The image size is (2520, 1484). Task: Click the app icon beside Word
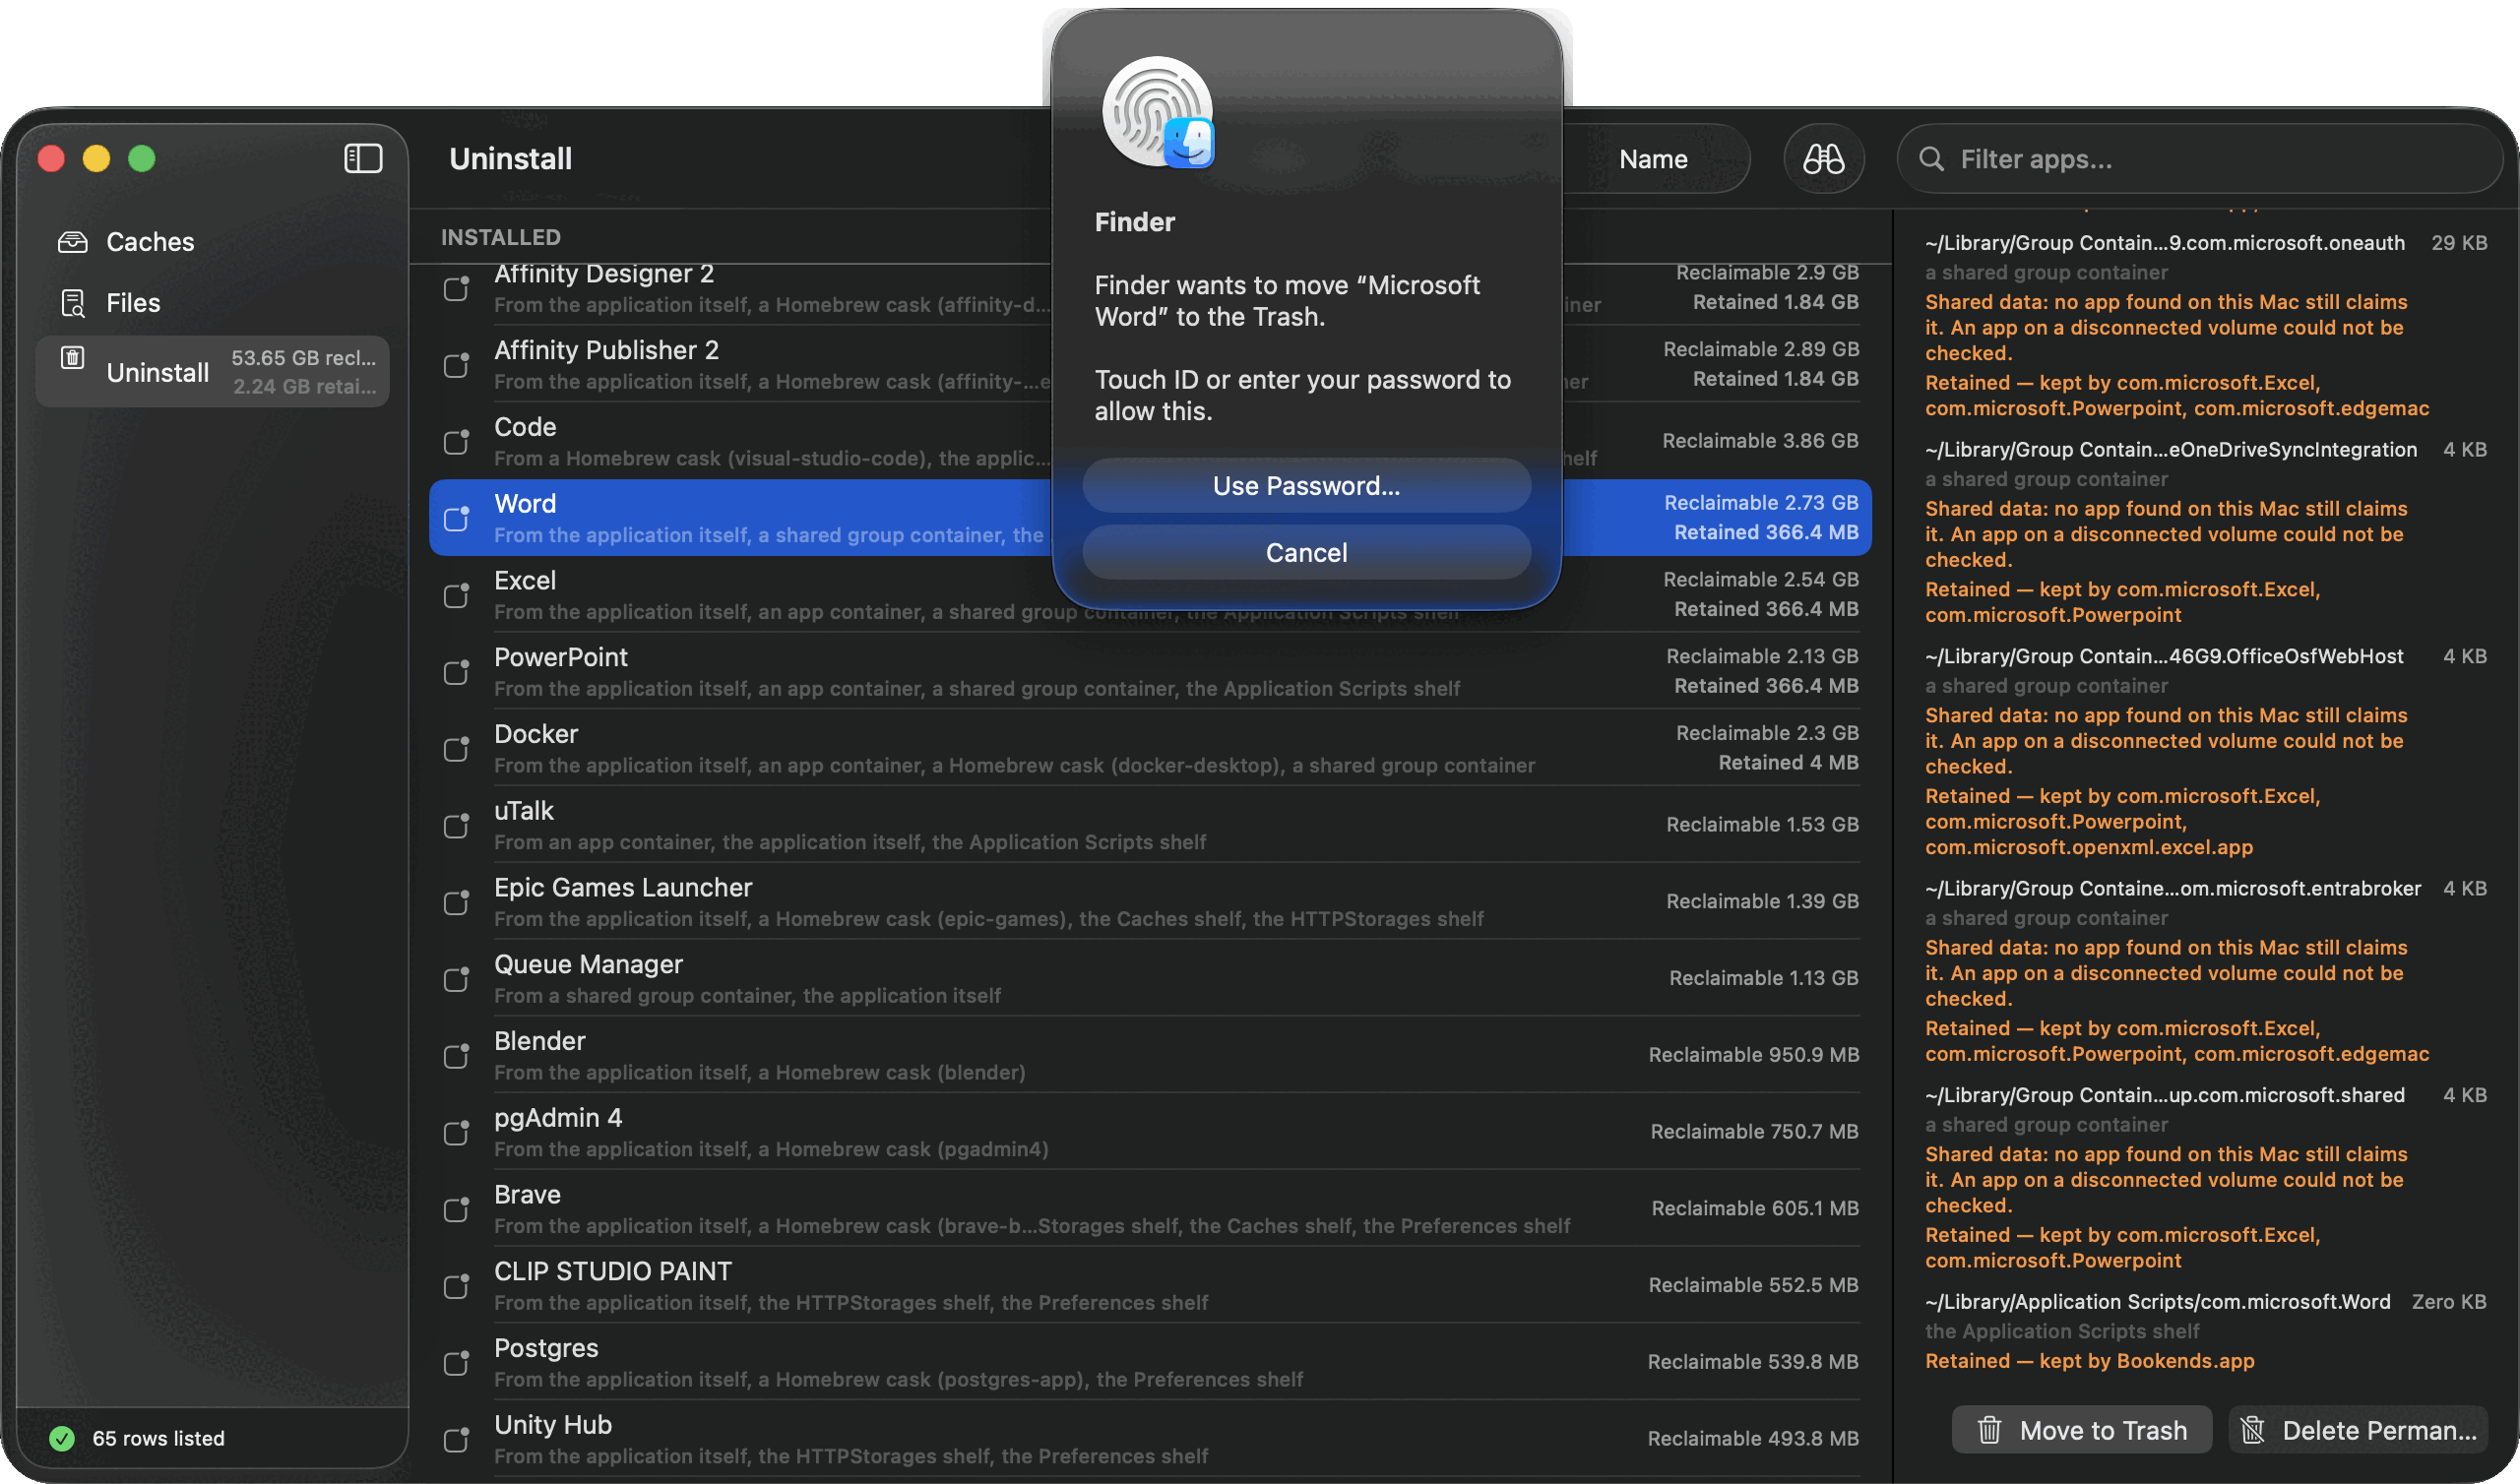click(x=457, y=518)
